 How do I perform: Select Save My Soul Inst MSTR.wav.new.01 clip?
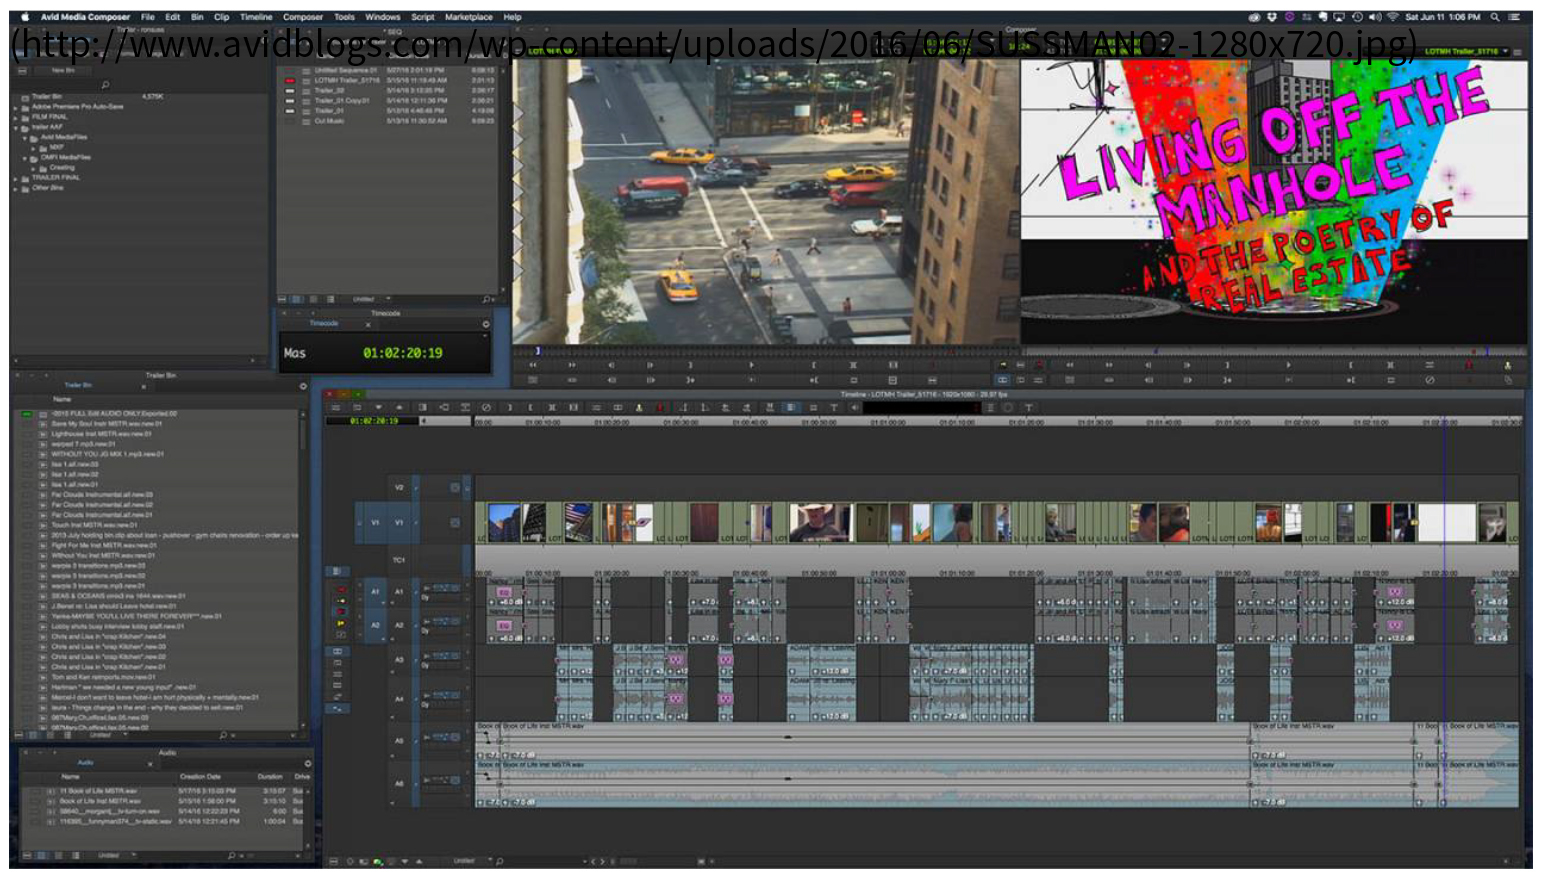click(107, 424)
